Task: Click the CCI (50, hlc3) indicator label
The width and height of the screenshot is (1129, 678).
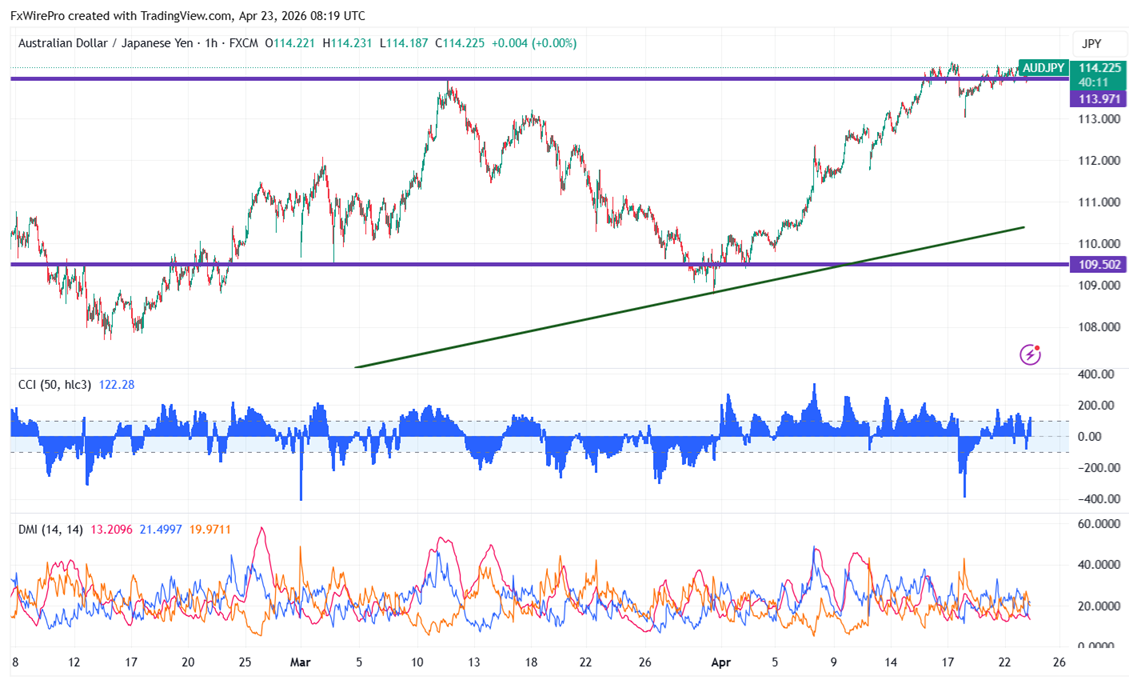Action: [x=55, y=384]
